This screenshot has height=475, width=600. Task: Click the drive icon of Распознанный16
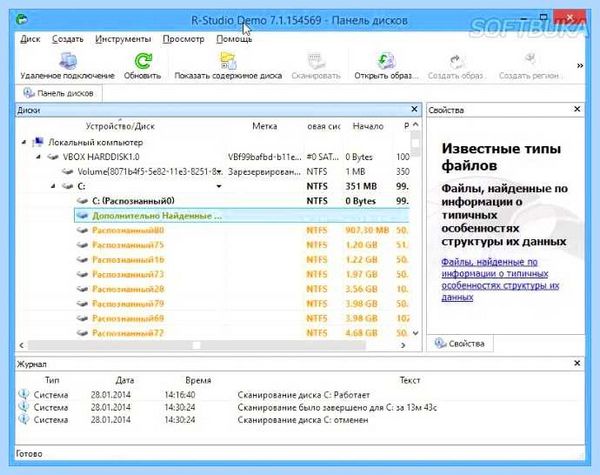coord(82,260)
